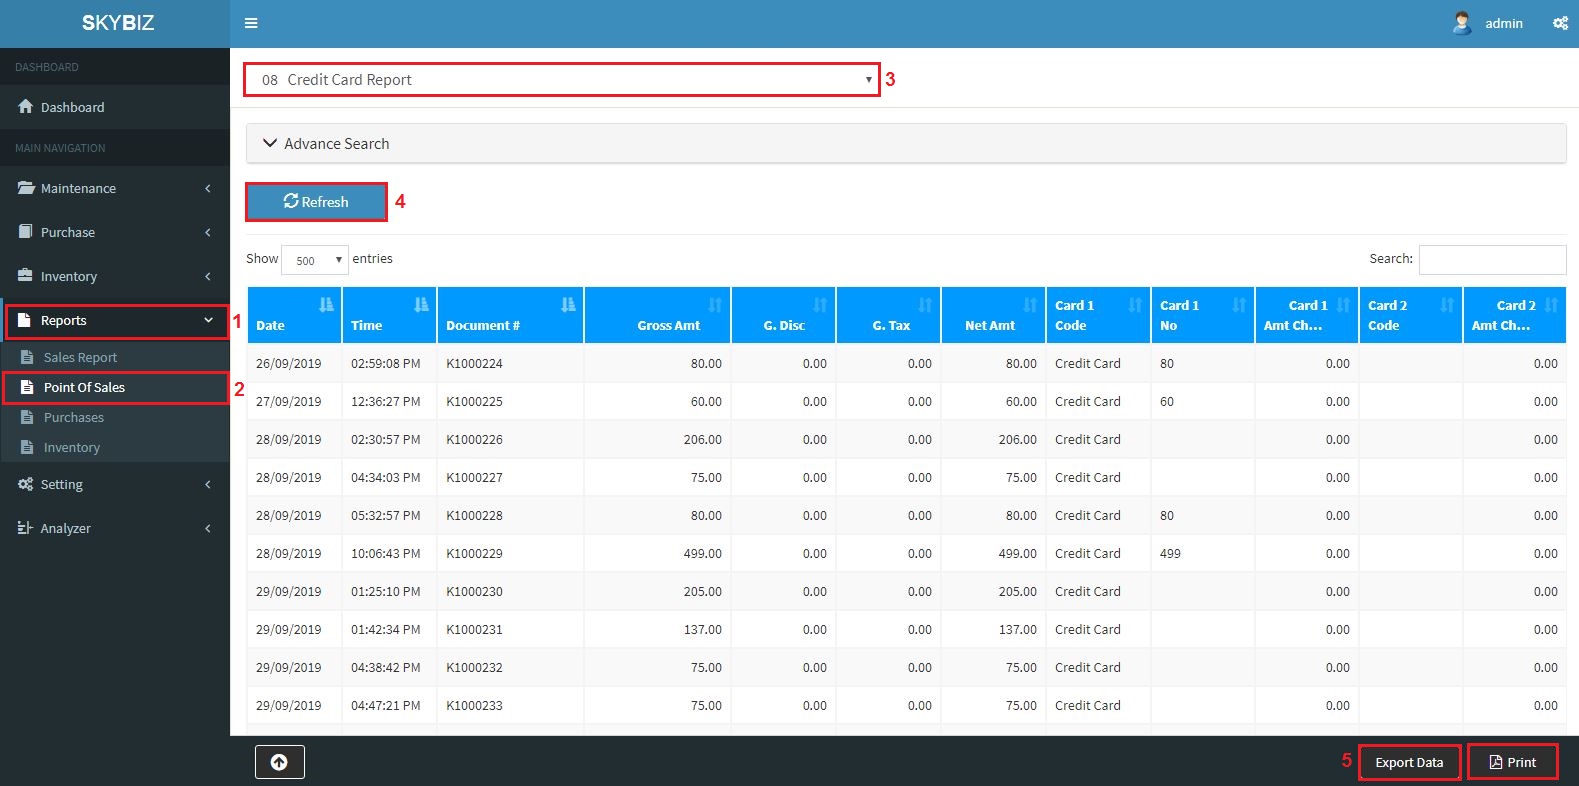Click the admin user avatar icon
This screenshot has height=786, width=1579.
(x=1461, y=23)
